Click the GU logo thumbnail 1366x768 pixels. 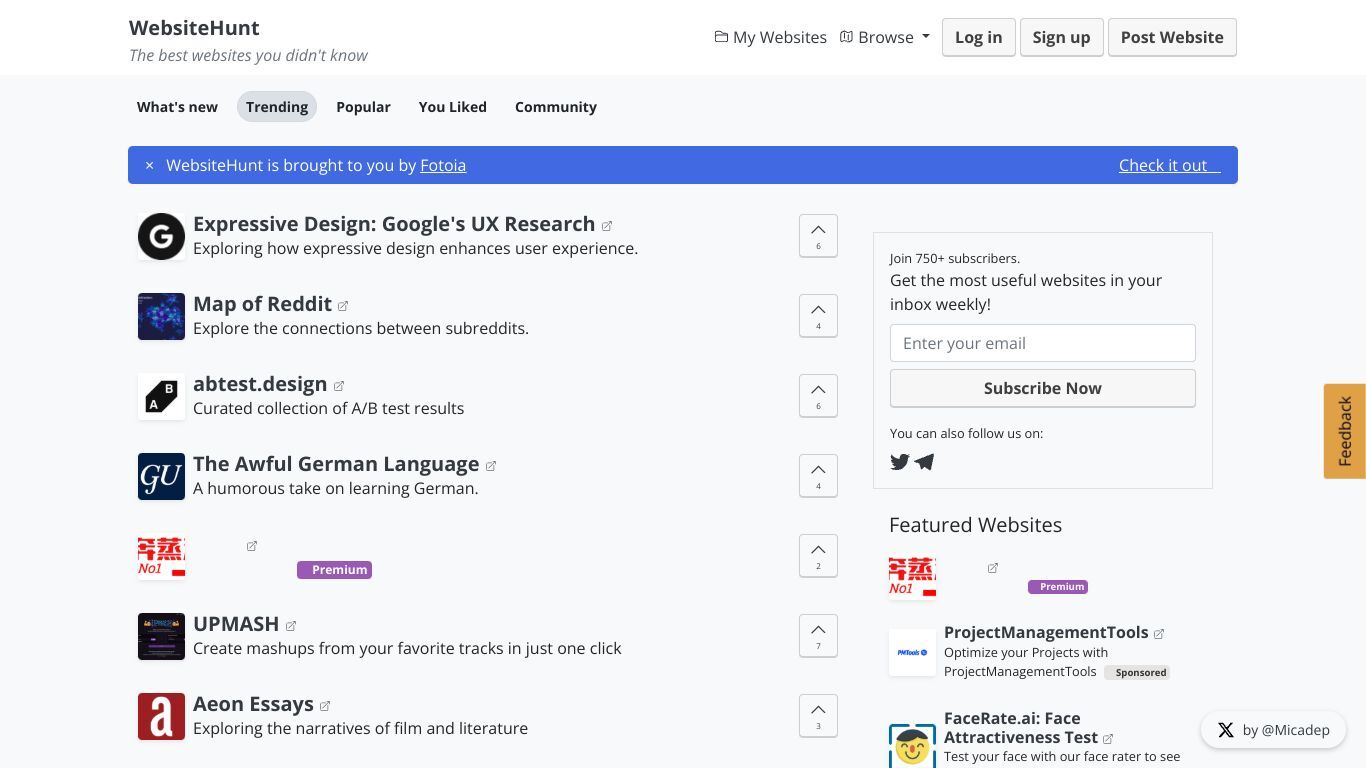(161, 477)
